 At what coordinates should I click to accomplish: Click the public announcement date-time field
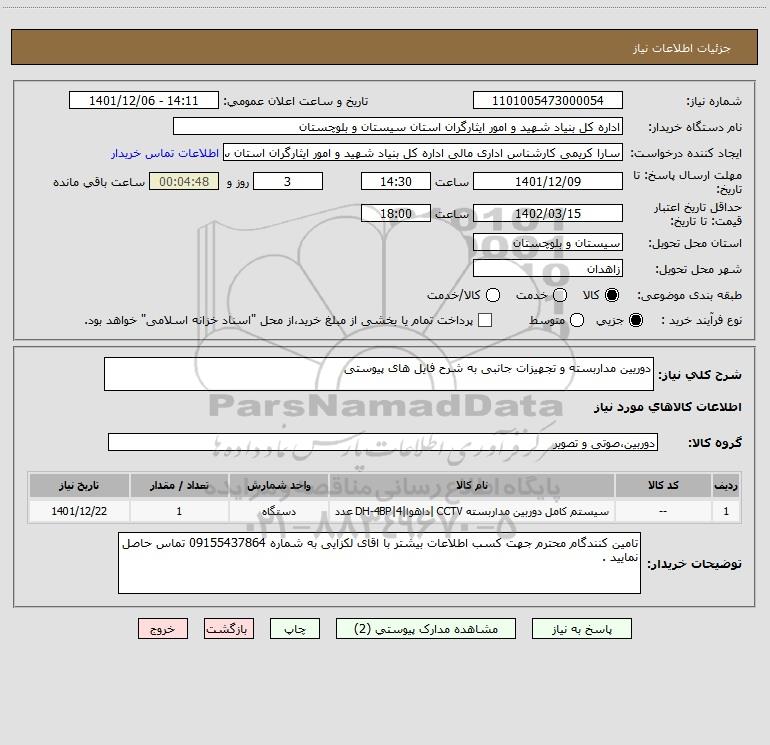point(144,101)
